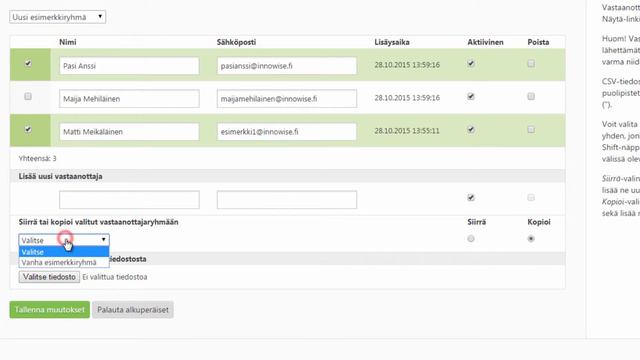This screenshot has height=360, width=640.
Task: Click the Lisäysaika column header
Action: (x=392, y=42)
